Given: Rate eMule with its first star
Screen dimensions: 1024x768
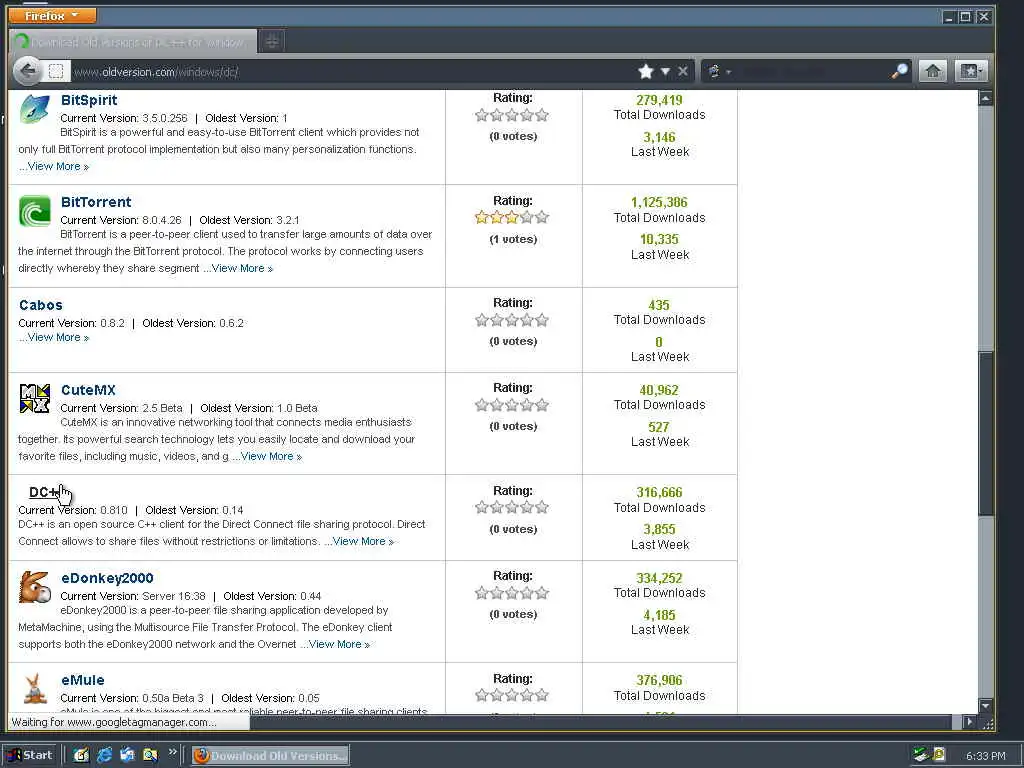Looking at the screenshot, I should point(482,695).
